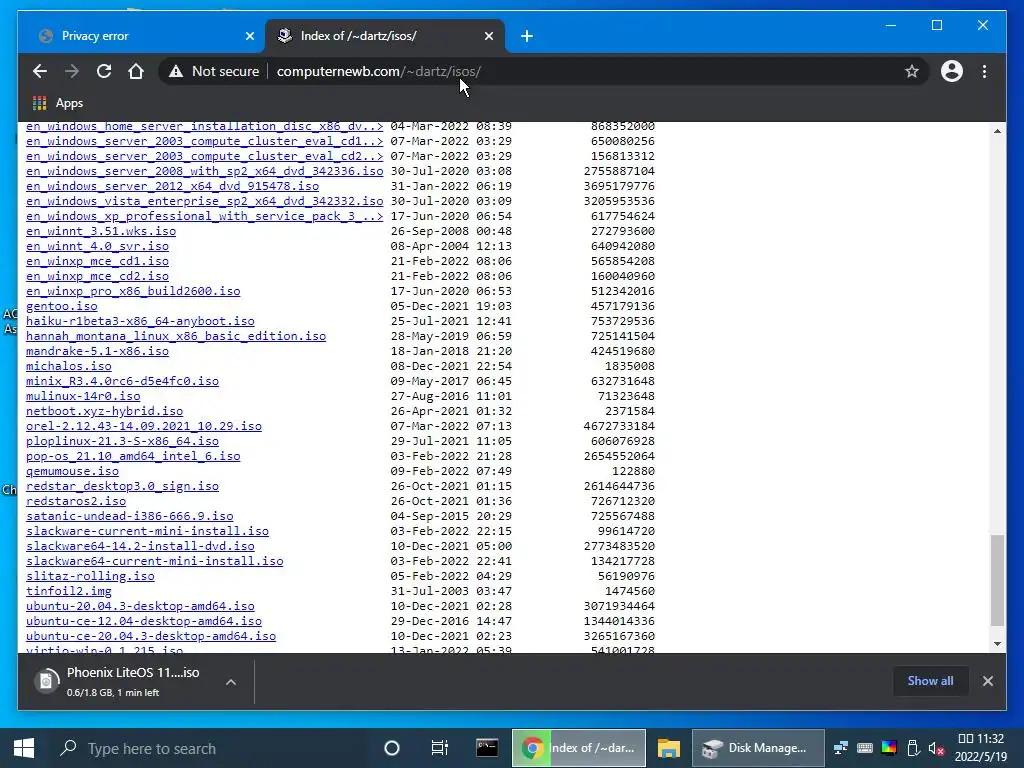Open en_winxp_pro_x86_build2600.iso link
Image resolution: width=1024 pixels, height=768 pixels.
click(x=133, y=291)
